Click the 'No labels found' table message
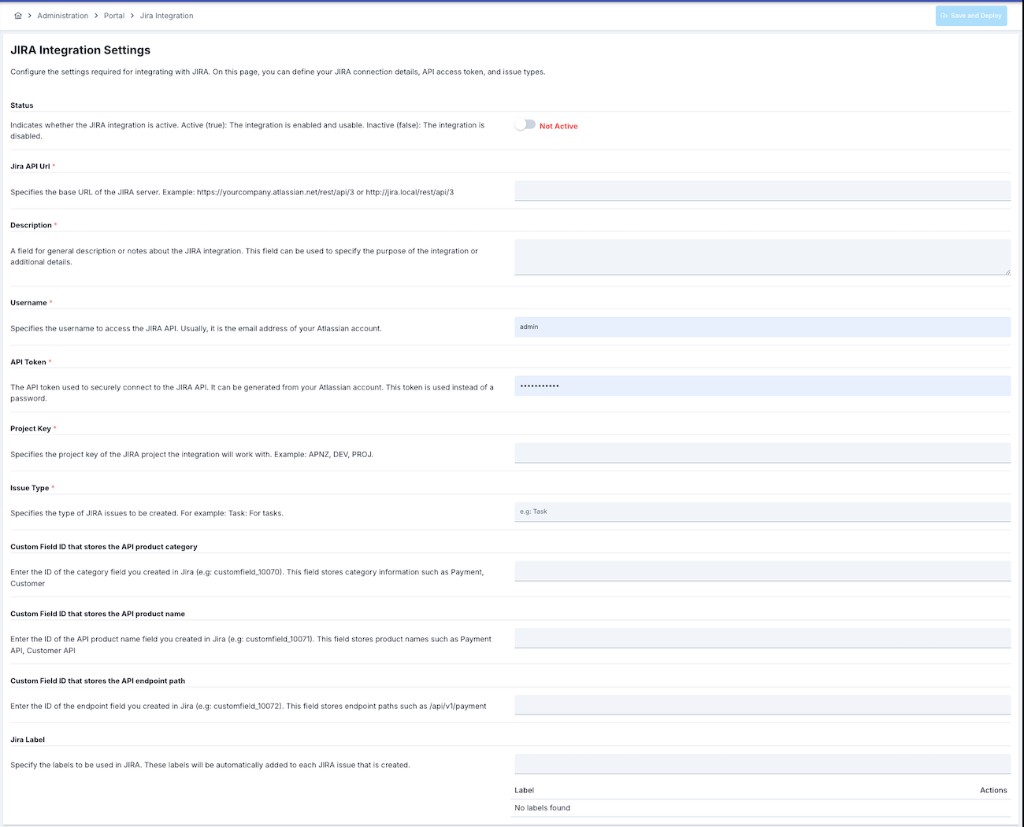Viewport: 1024px width, 827px height. 542,808
